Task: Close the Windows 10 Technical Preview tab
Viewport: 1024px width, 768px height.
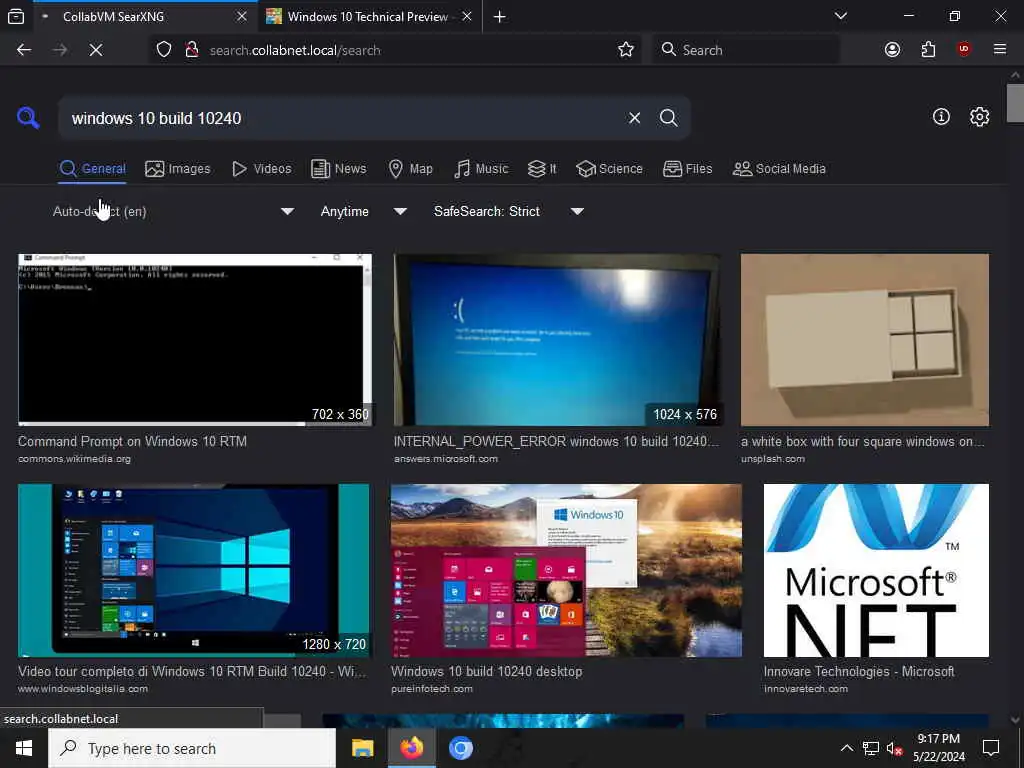Action: coord(466,16)
